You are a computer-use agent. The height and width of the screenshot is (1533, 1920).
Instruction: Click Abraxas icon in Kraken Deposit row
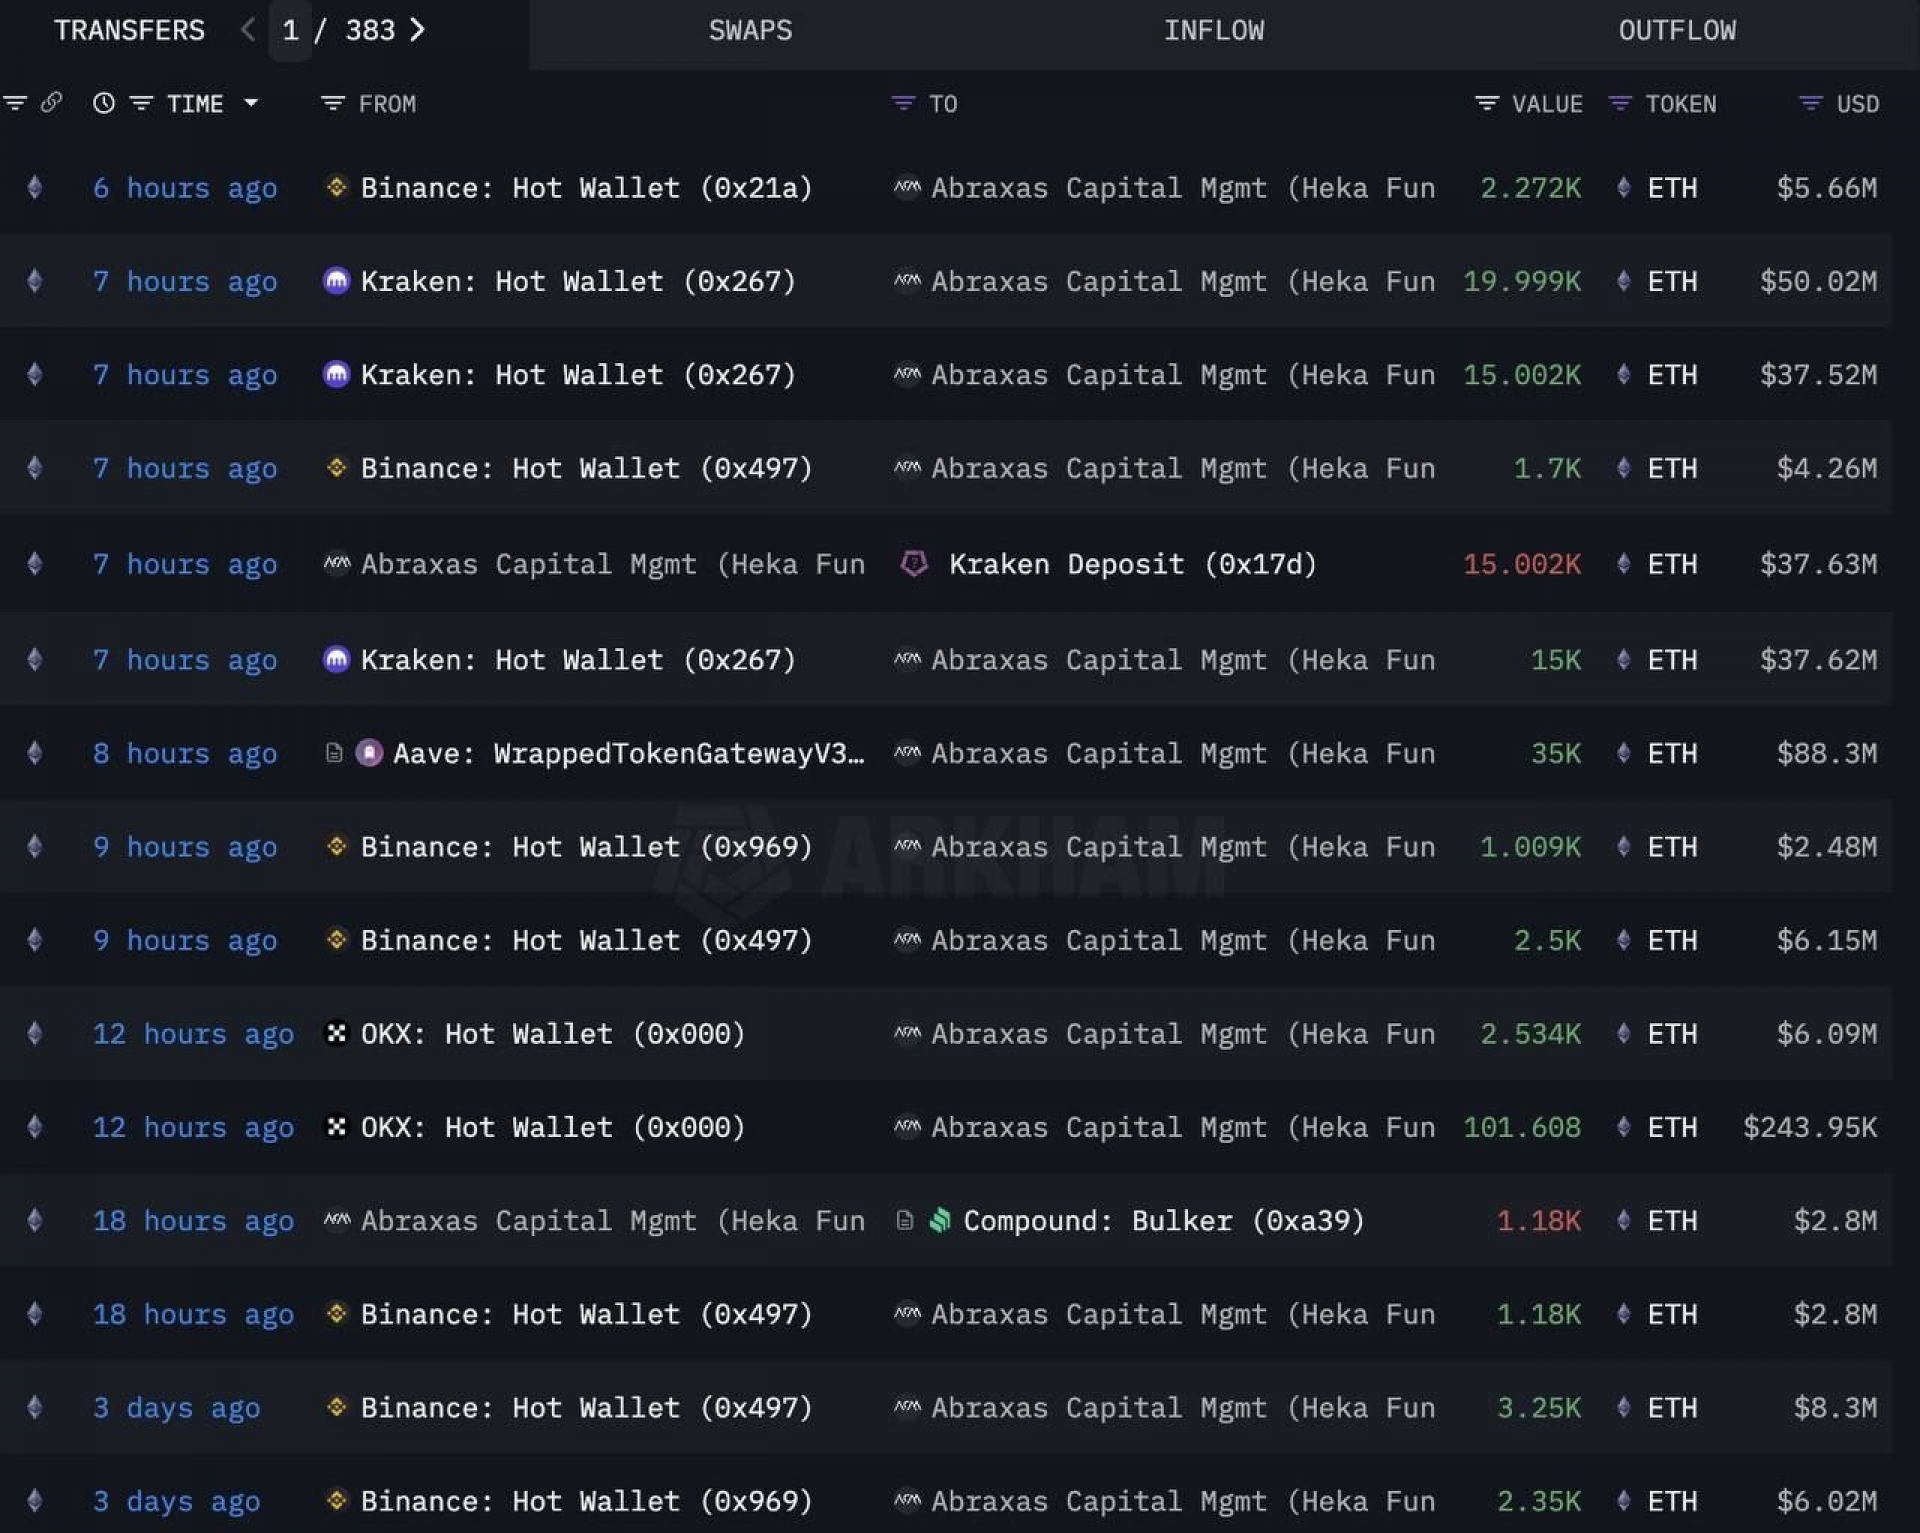(337, 564)
